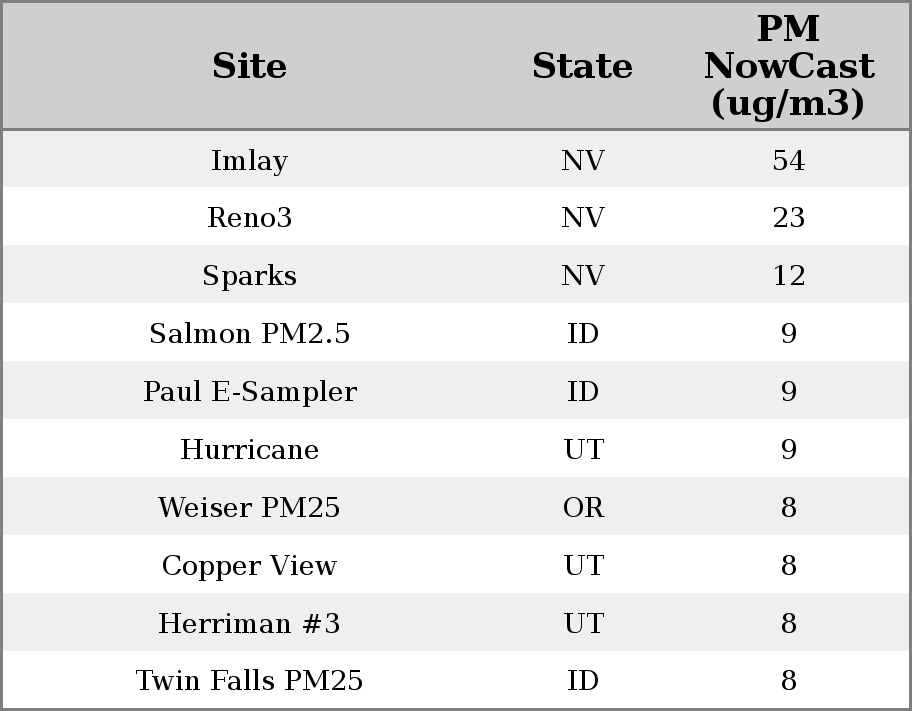Click Reno3's PM value of 23
This screenshot has width=912, height=711.
(x=788, y=218)
